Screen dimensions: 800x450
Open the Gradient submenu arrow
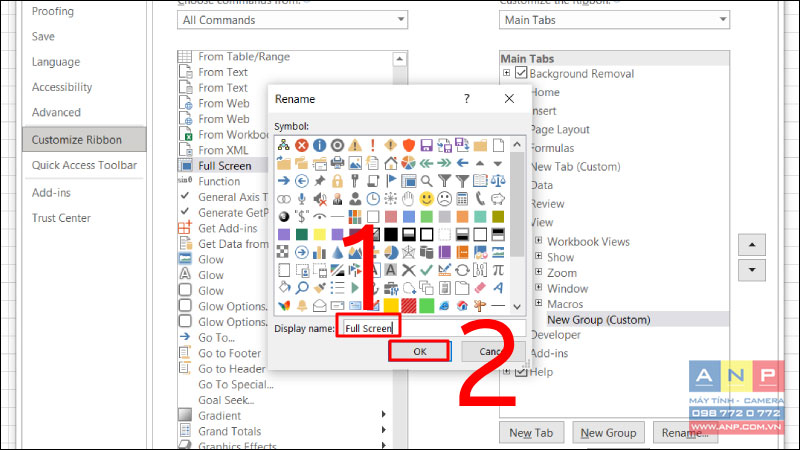[x=383, y=414]
